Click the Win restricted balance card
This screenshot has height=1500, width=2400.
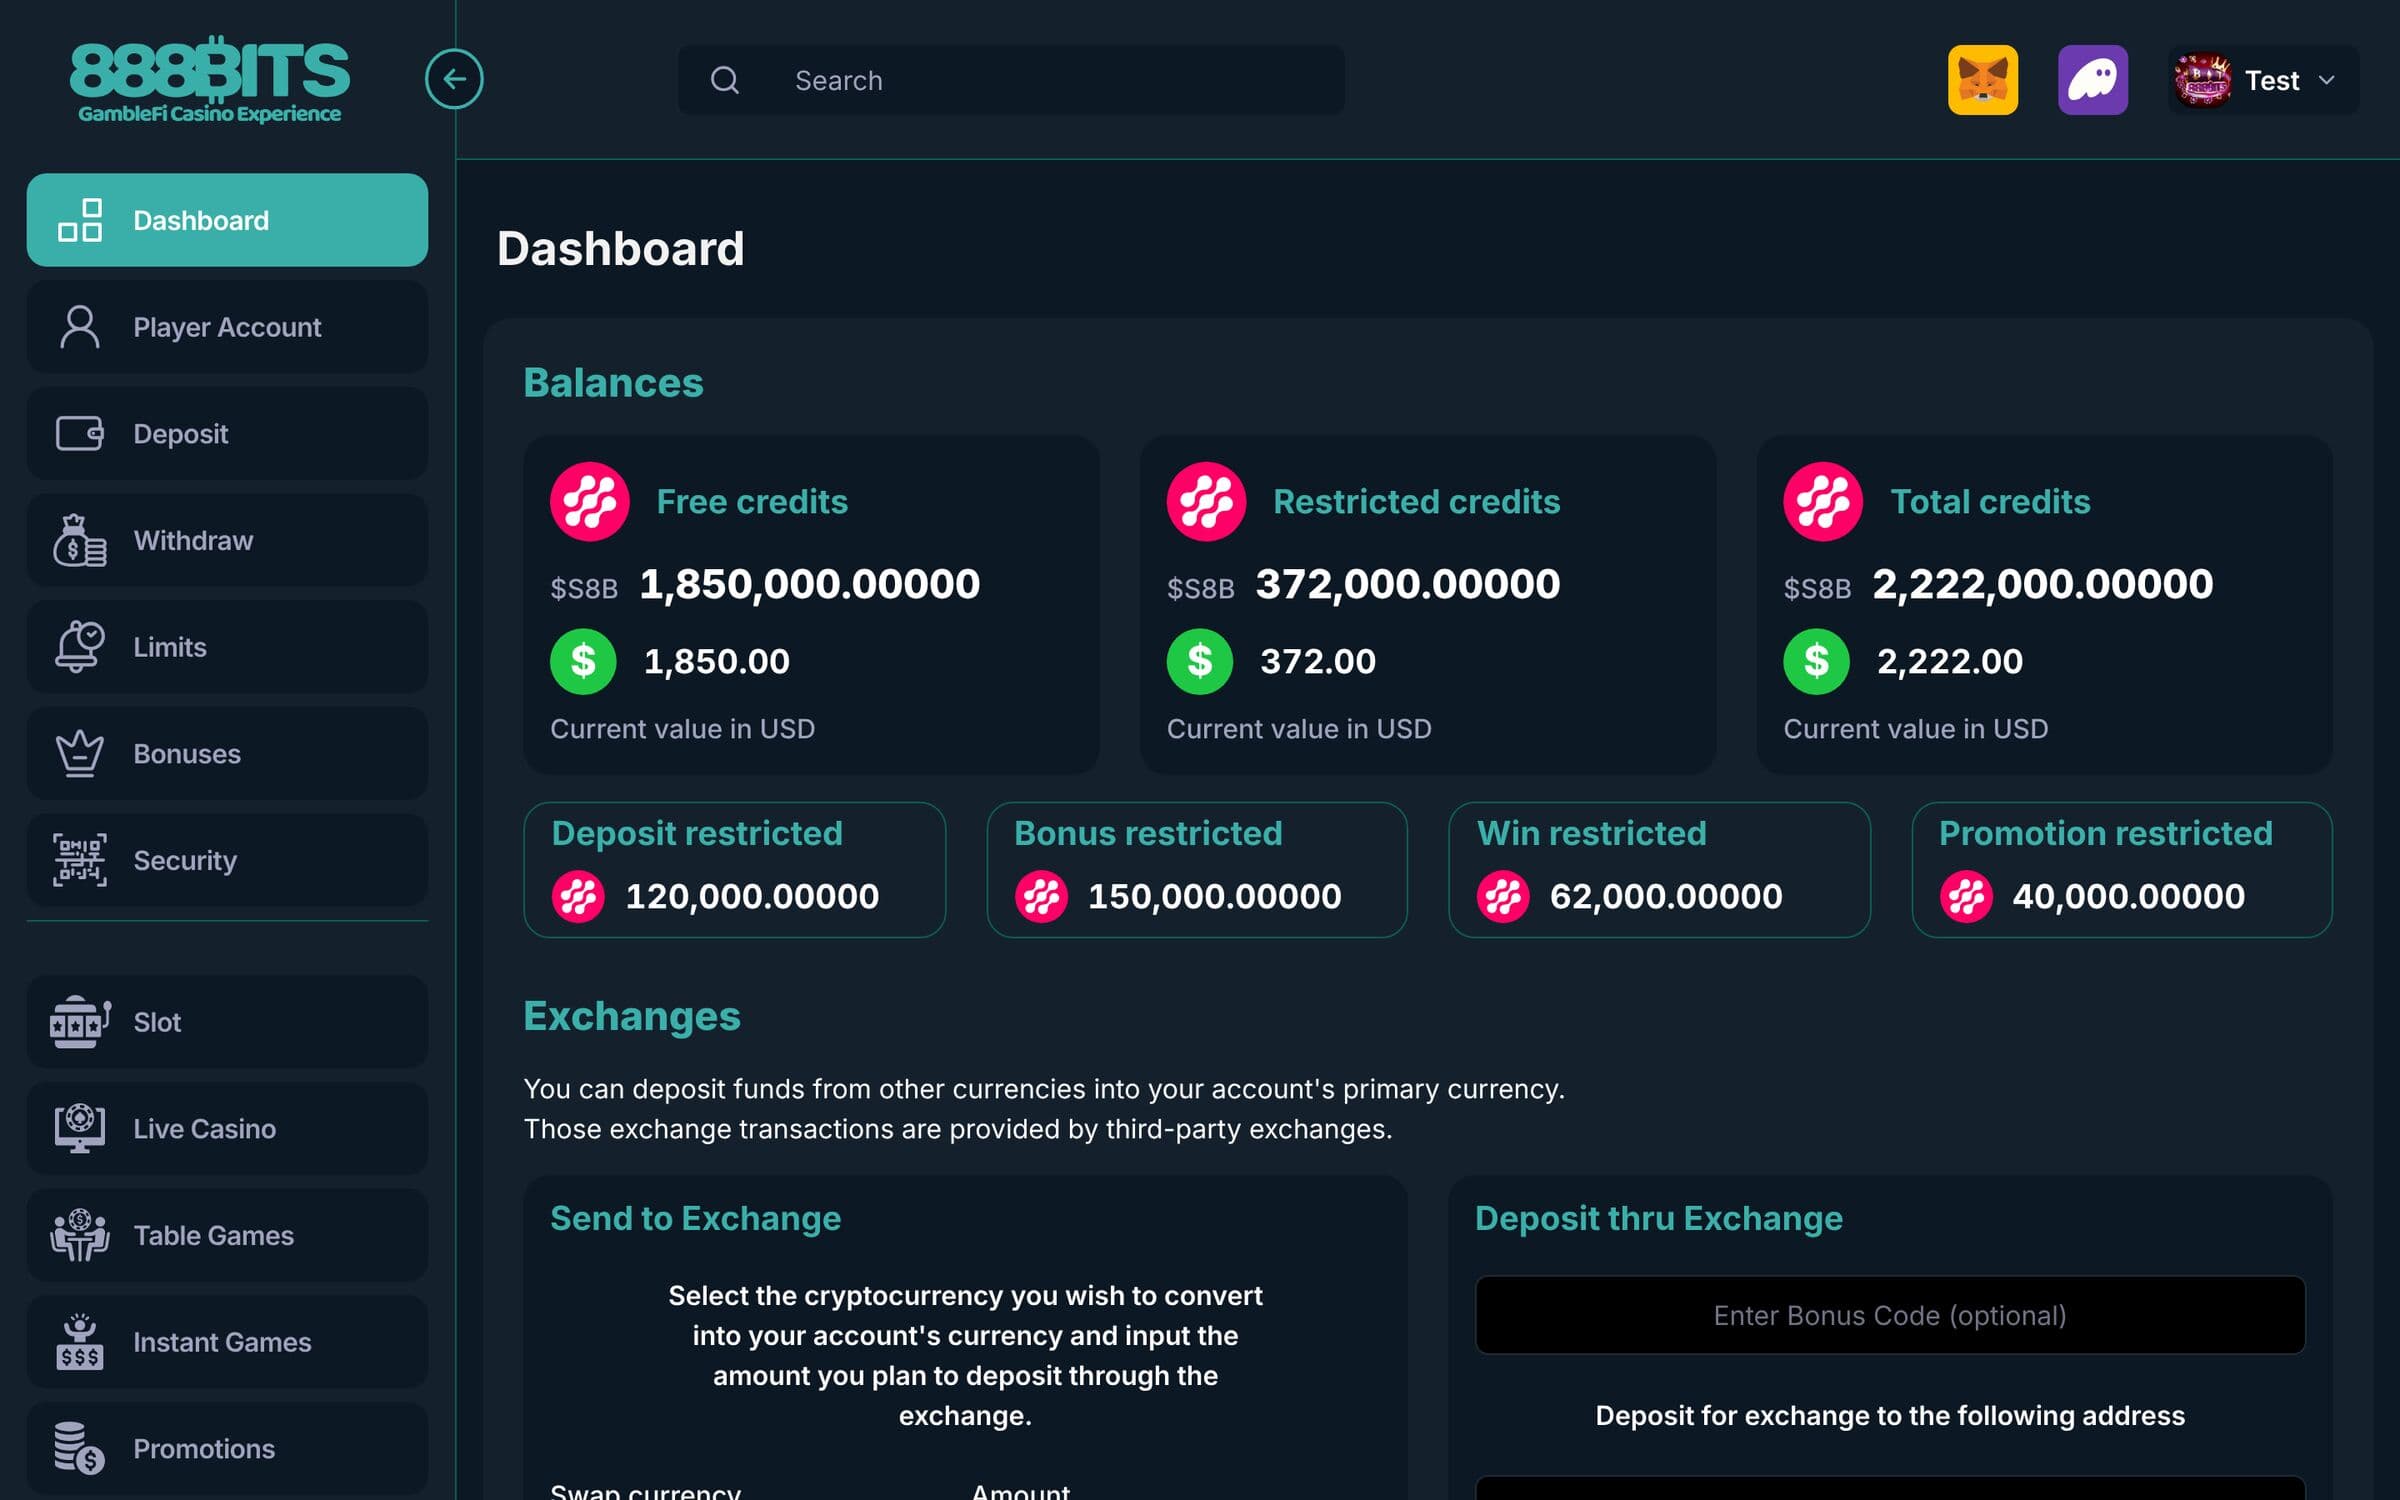(x=1659, y=870)
